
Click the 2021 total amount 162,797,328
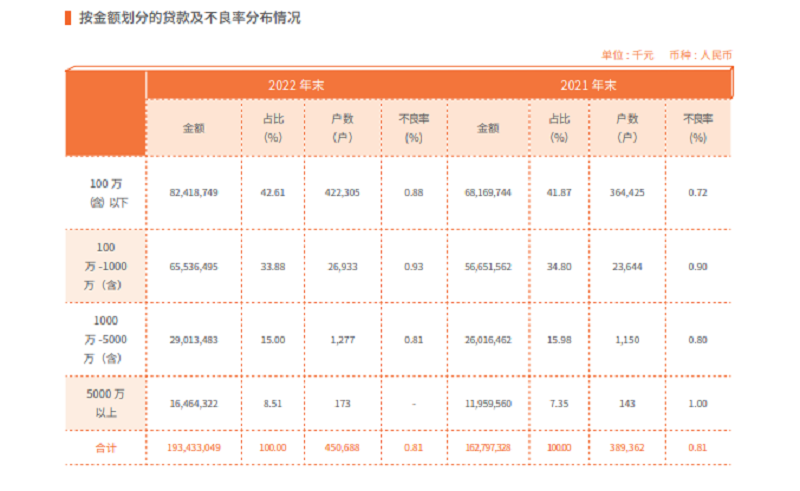488,448
